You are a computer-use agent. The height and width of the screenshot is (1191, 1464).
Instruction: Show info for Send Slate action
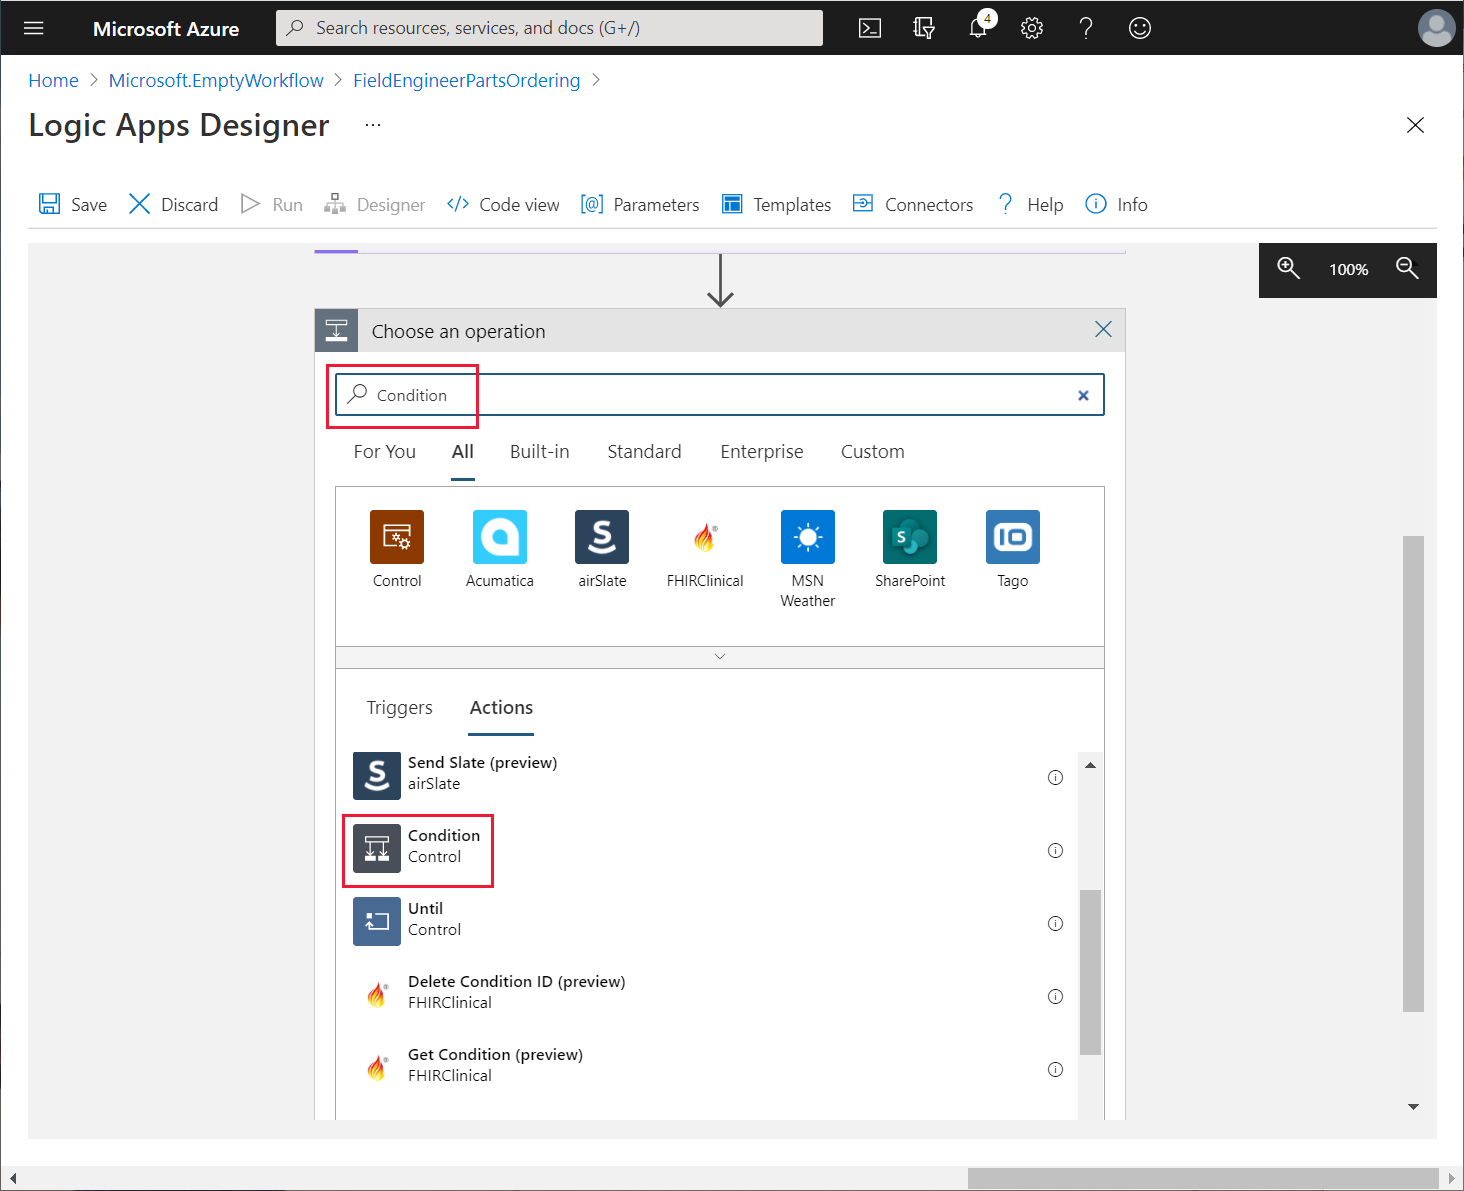pyautogui.click(x=1055, y=777)
